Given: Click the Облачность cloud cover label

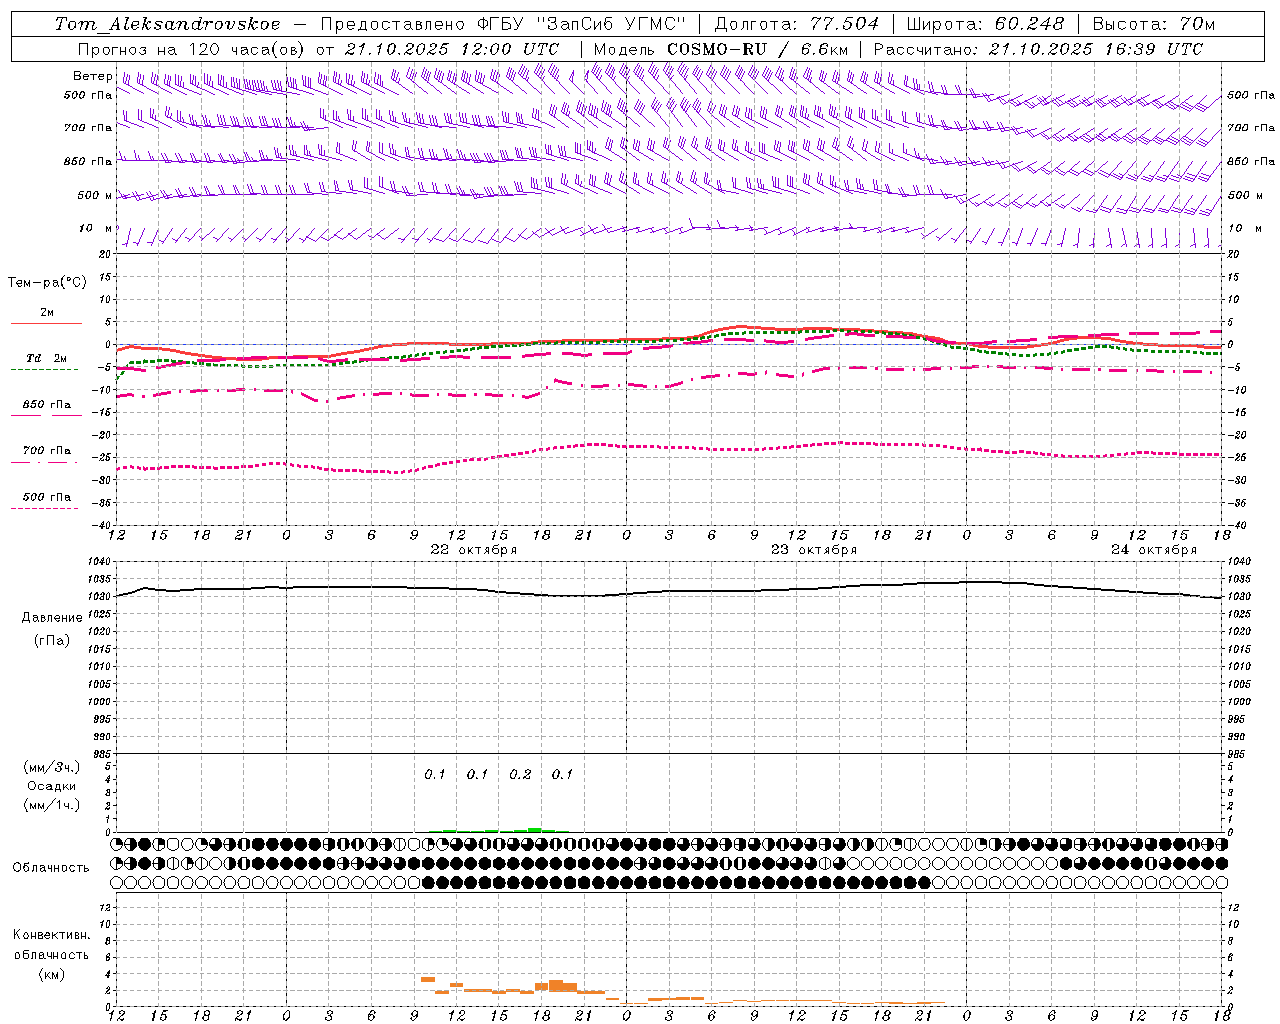Looking at the screenshot, I should click(x=51, y=868).
